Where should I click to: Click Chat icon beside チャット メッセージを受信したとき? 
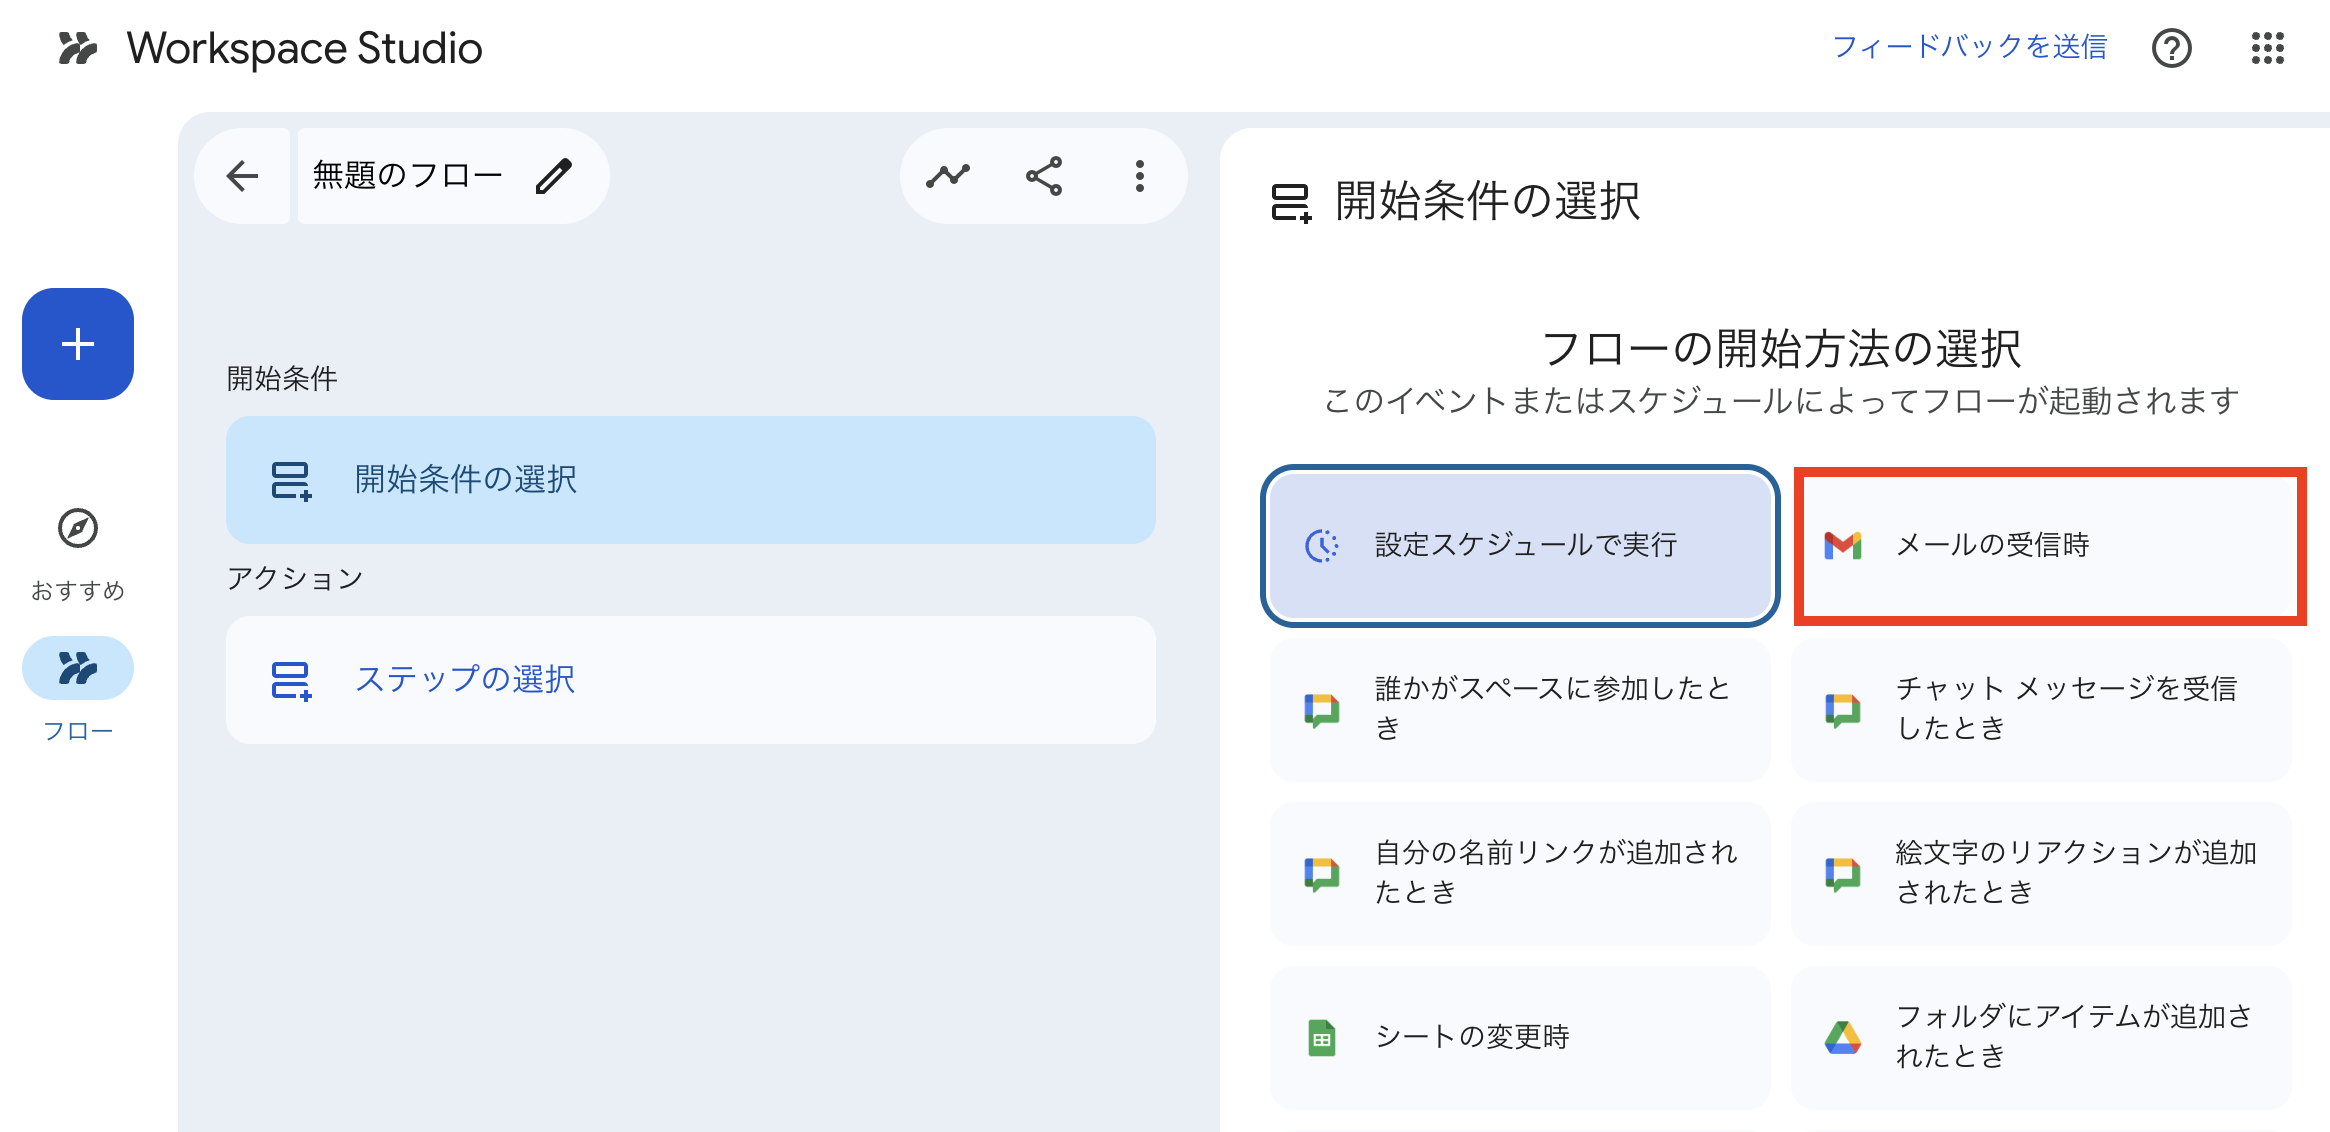coord(1843,709)
